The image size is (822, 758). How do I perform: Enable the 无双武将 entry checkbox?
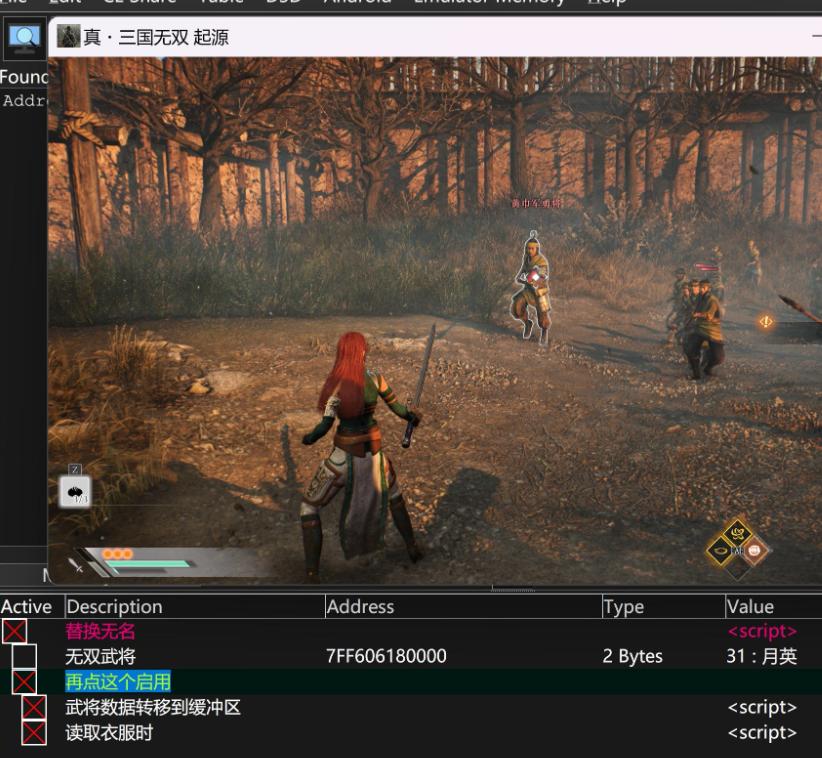pyautogui.click(x=24, y=656)
